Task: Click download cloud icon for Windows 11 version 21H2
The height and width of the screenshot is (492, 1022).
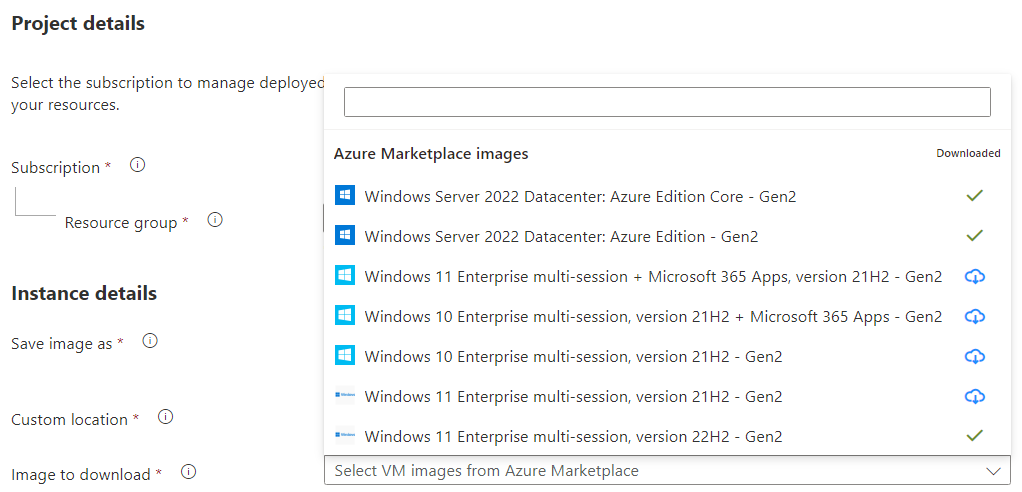Action: click(x=974, y=397)
